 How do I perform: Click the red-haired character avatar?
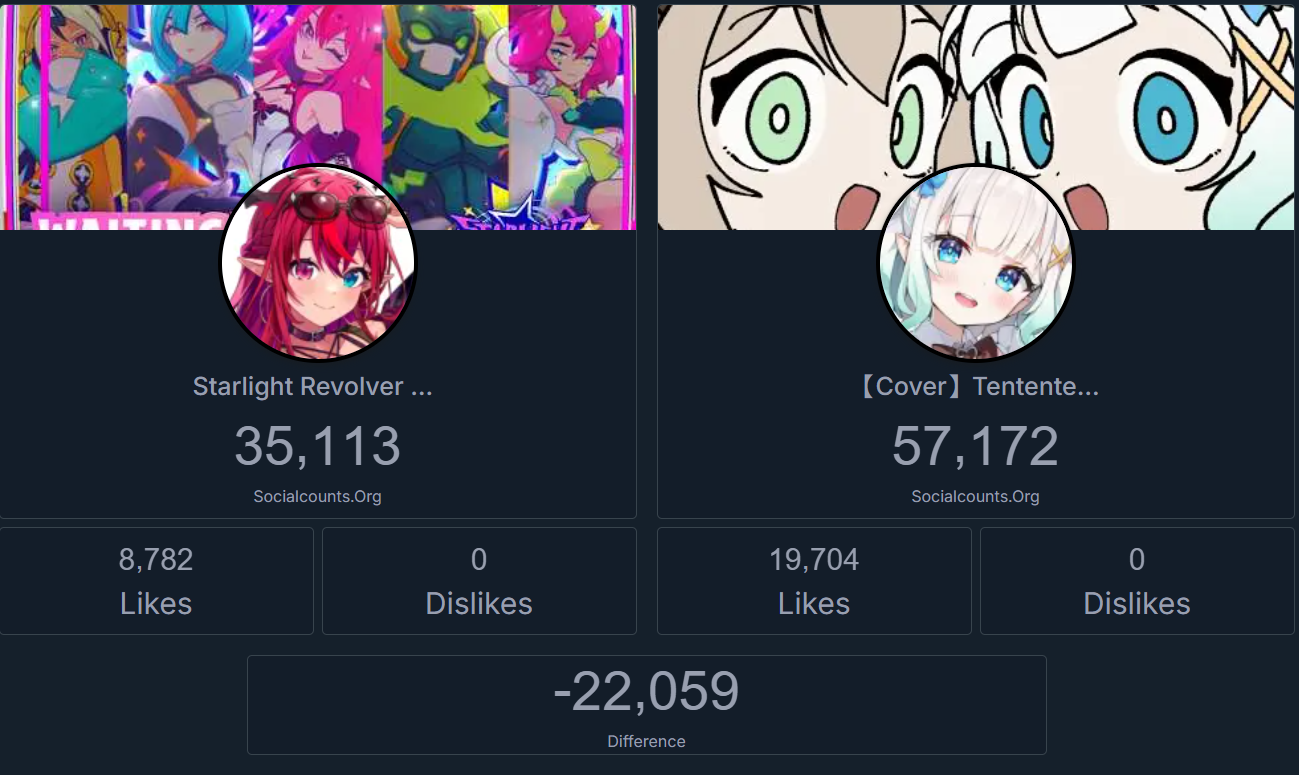coord(318,263)
